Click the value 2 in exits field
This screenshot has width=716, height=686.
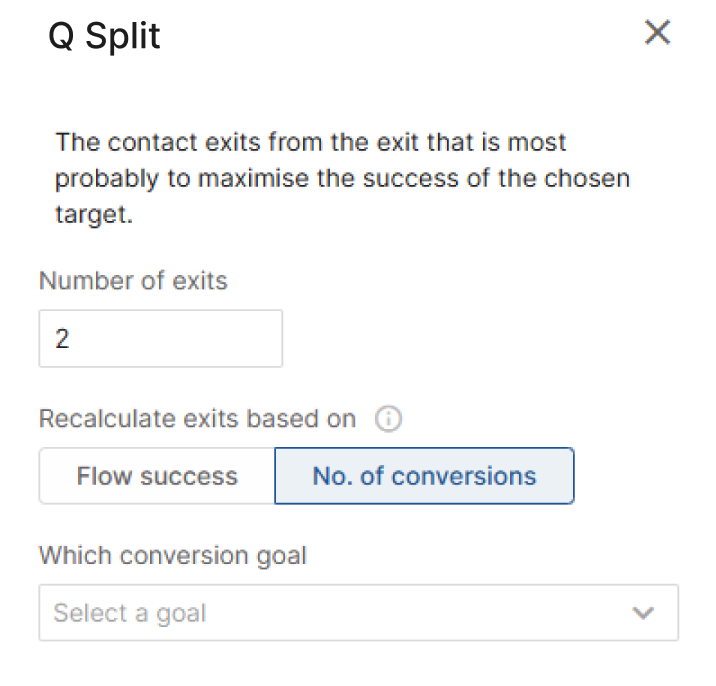(x=62, y=339)
